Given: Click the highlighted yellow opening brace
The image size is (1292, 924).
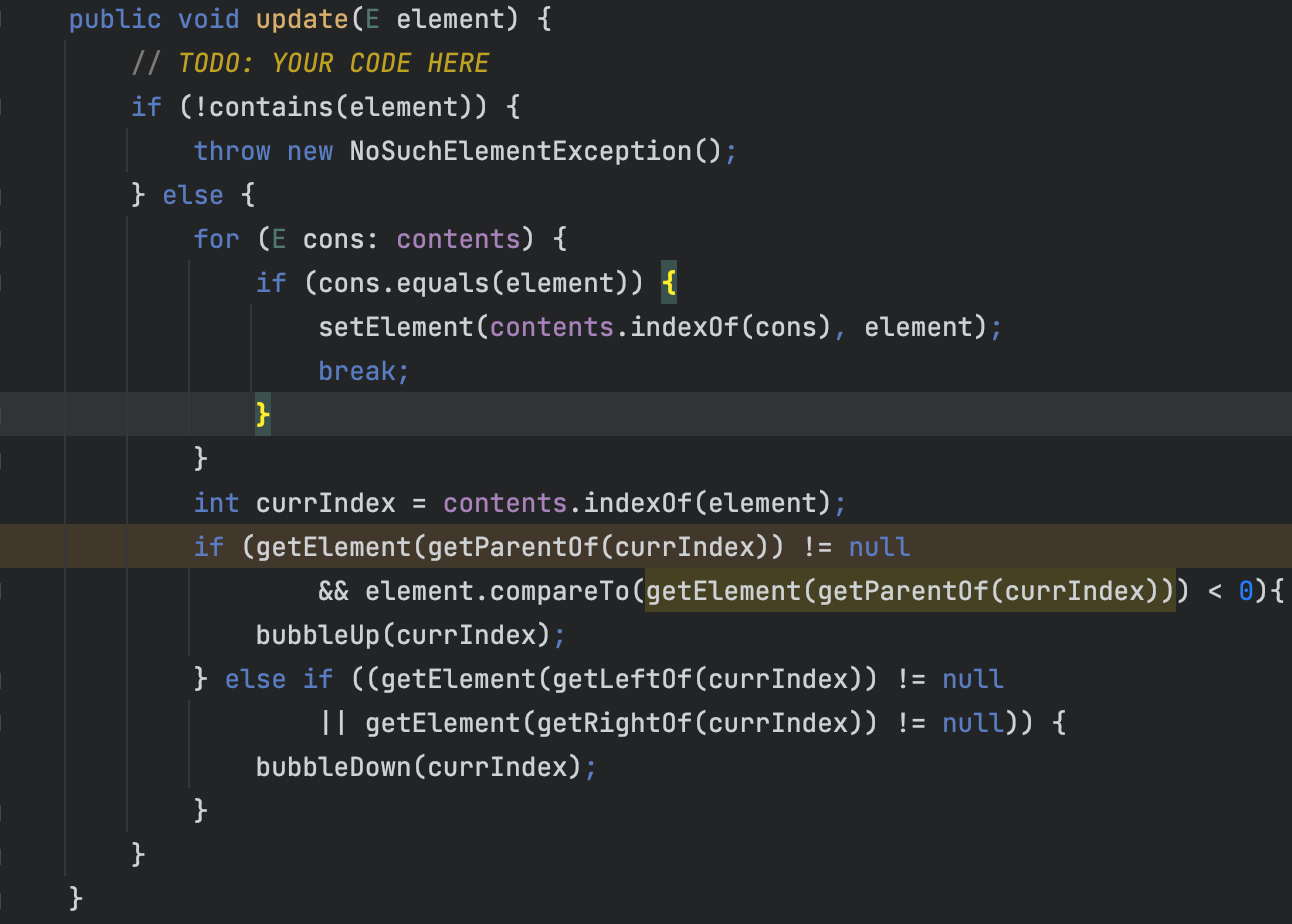Looking at the screenshot, I should click(669, 283).
